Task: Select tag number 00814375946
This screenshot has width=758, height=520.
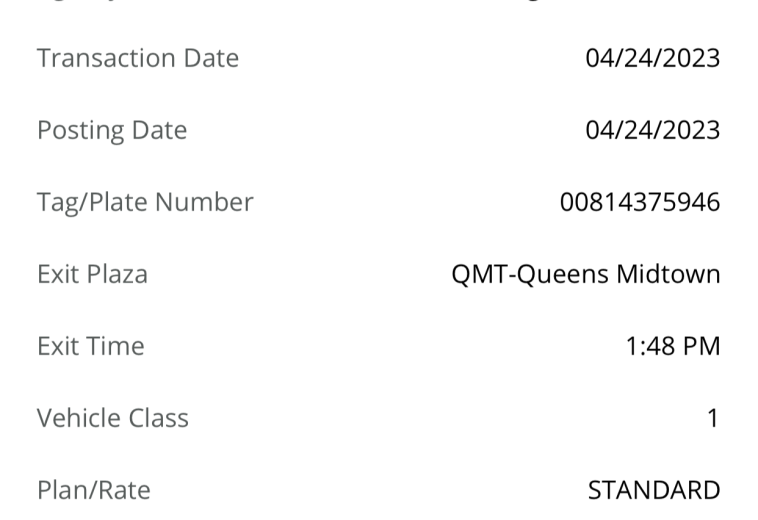Action: pyautogui.click(x=640, y=202)
